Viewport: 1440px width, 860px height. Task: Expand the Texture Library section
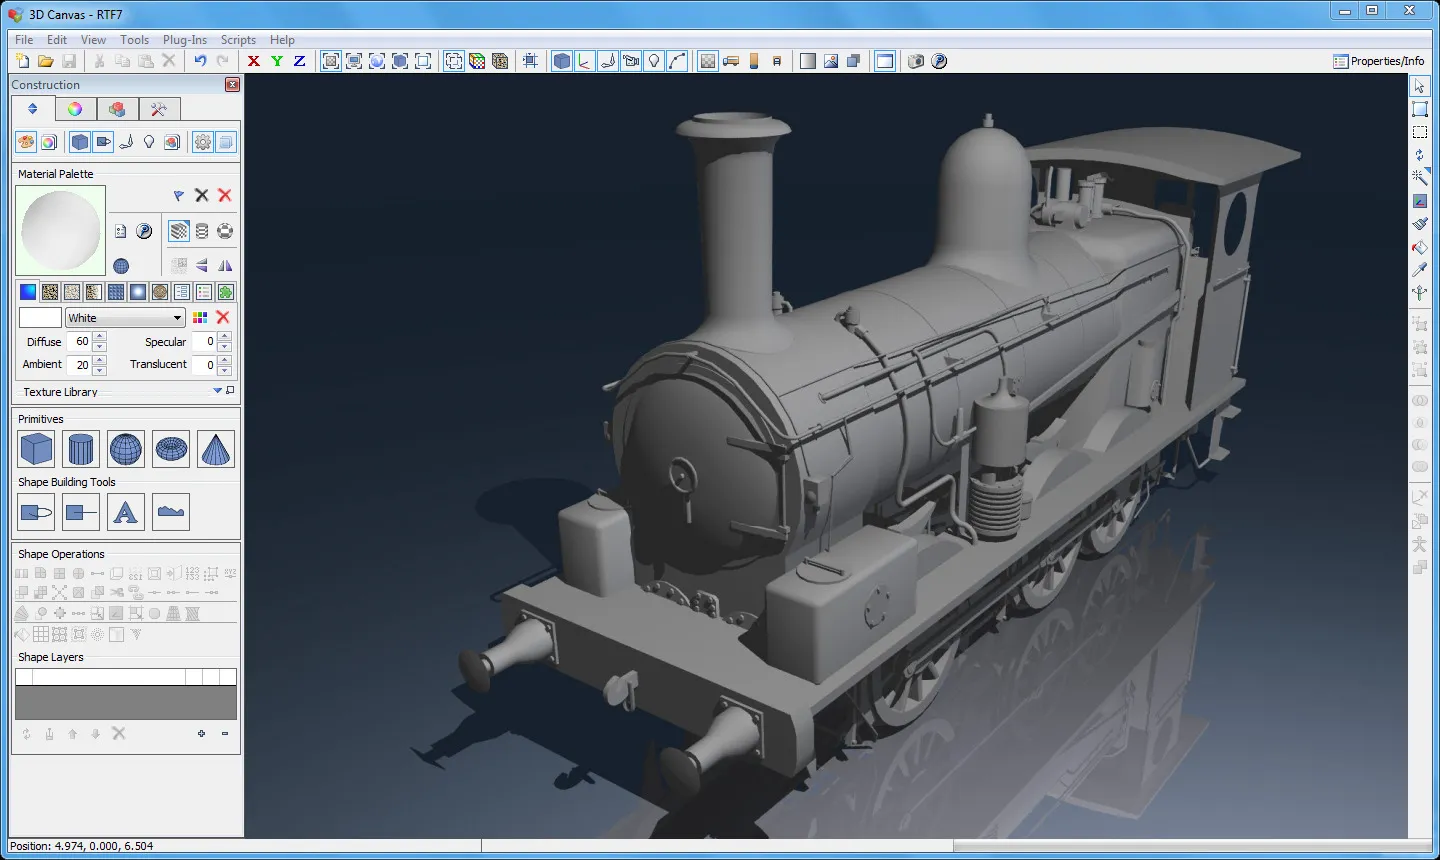(x=216, y=391)
